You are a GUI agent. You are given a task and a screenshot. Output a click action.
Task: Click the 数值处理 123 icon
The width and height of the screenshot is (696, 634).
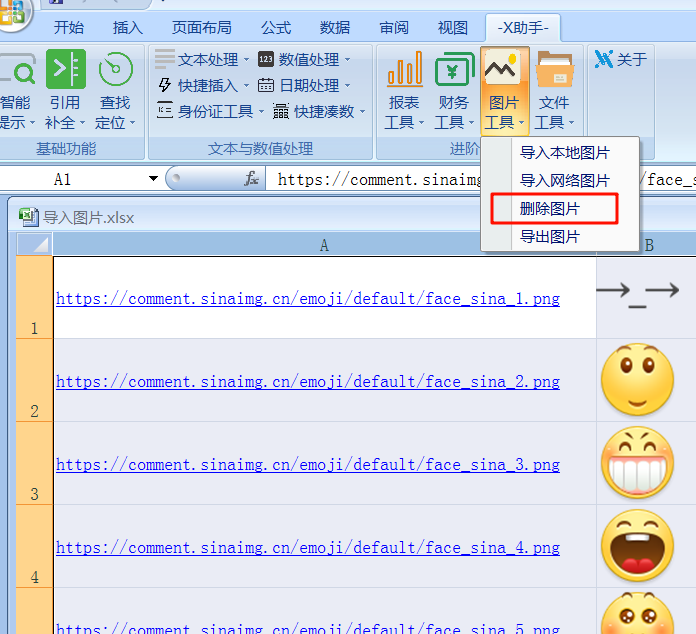pos(265,59)
